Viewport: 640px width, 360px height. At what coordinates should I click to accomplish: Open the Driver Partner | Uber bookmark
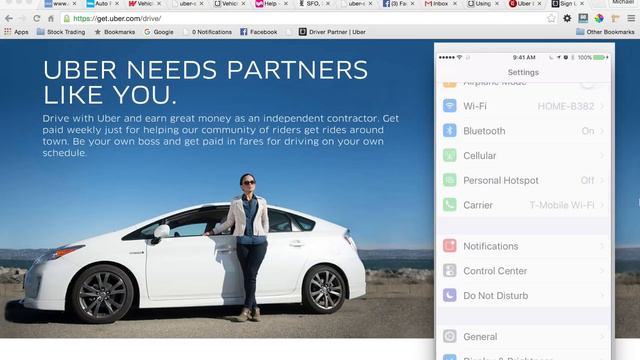coord(332,32)
